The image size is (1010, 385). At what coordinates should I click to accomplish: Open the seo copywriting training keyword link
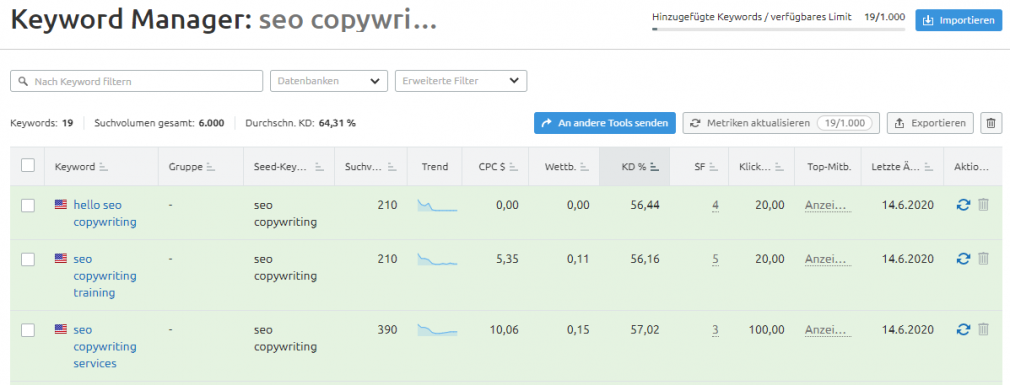104,276
